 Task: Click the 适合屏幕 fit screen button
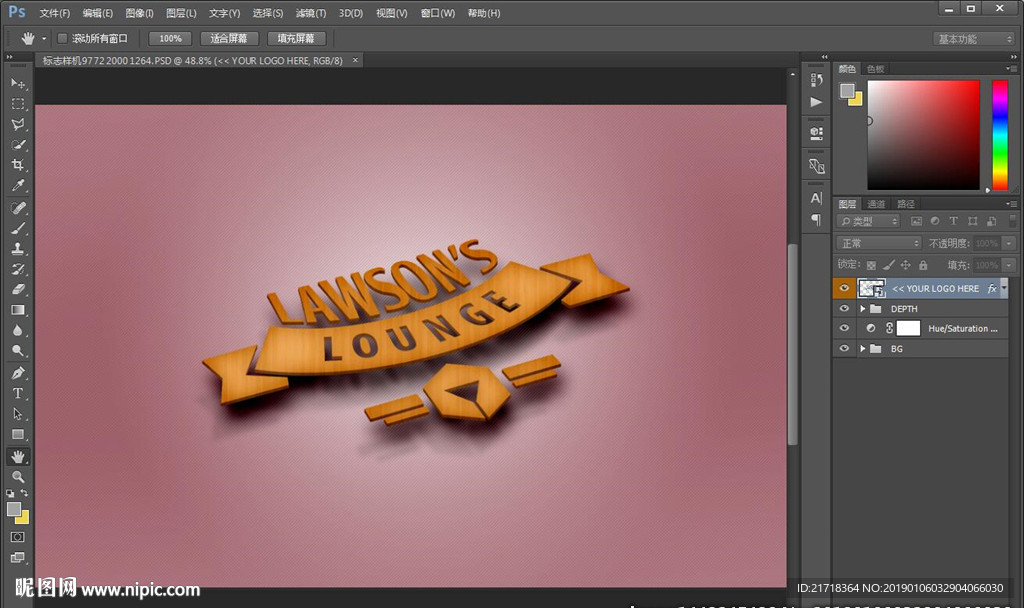(229, 39)
